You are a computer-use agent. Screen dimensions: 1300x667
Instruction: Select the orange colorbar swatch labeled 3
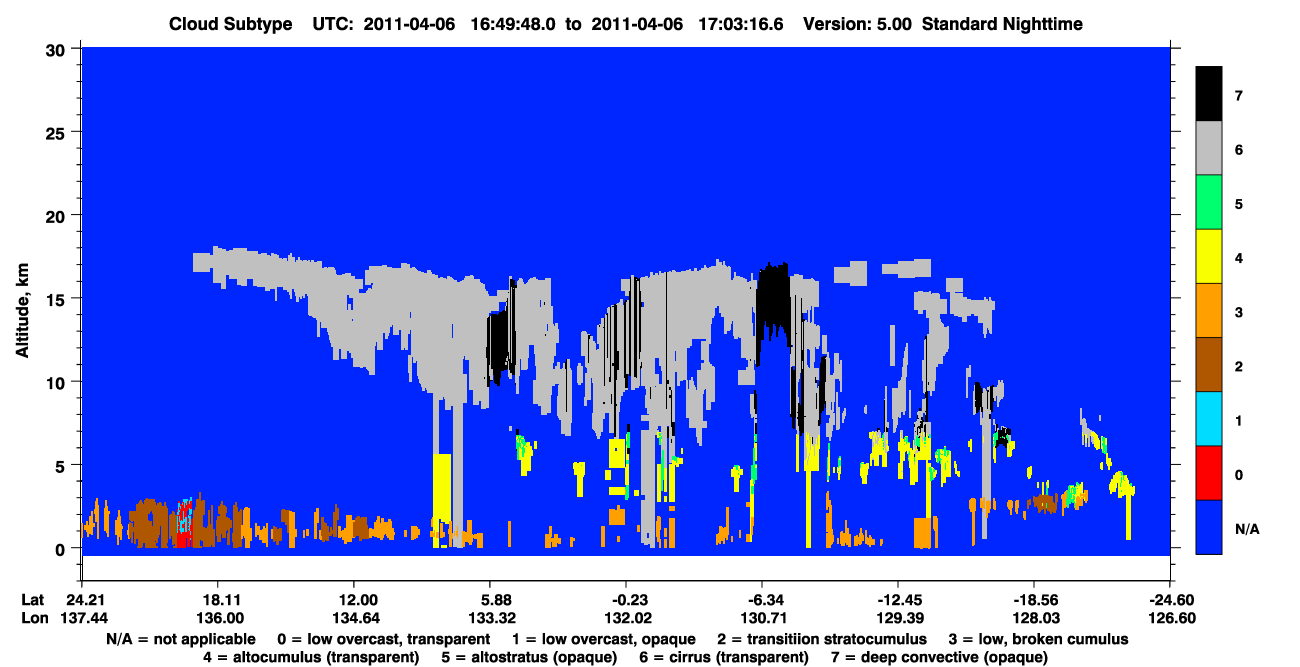coord(1209,311)
